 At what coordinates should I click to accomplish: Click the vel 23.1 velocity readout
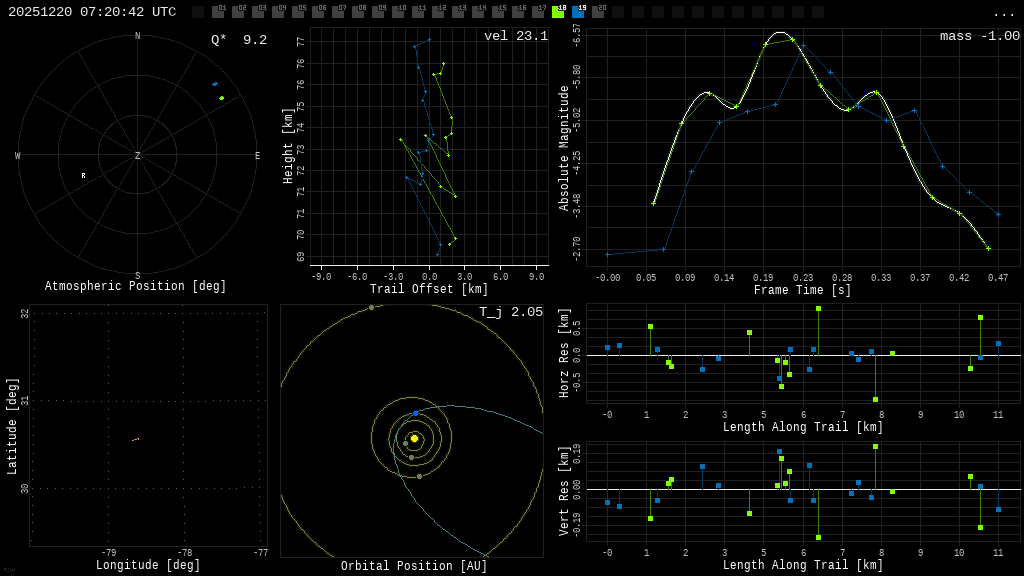pyautogui.click(x=515, y=37)
